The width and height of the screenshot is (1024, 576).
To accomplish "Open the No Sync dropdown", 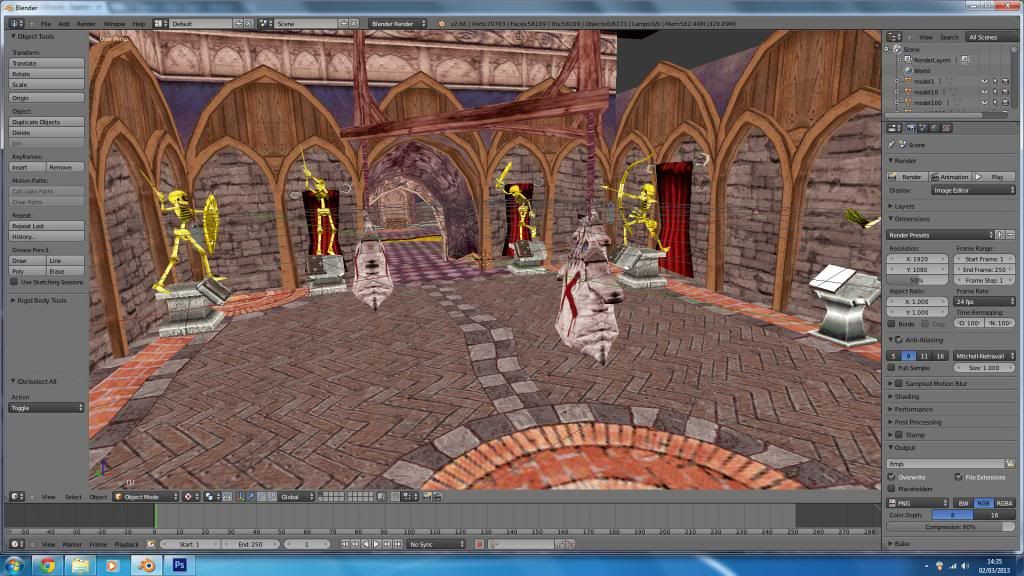I will [x=436, y=544].
